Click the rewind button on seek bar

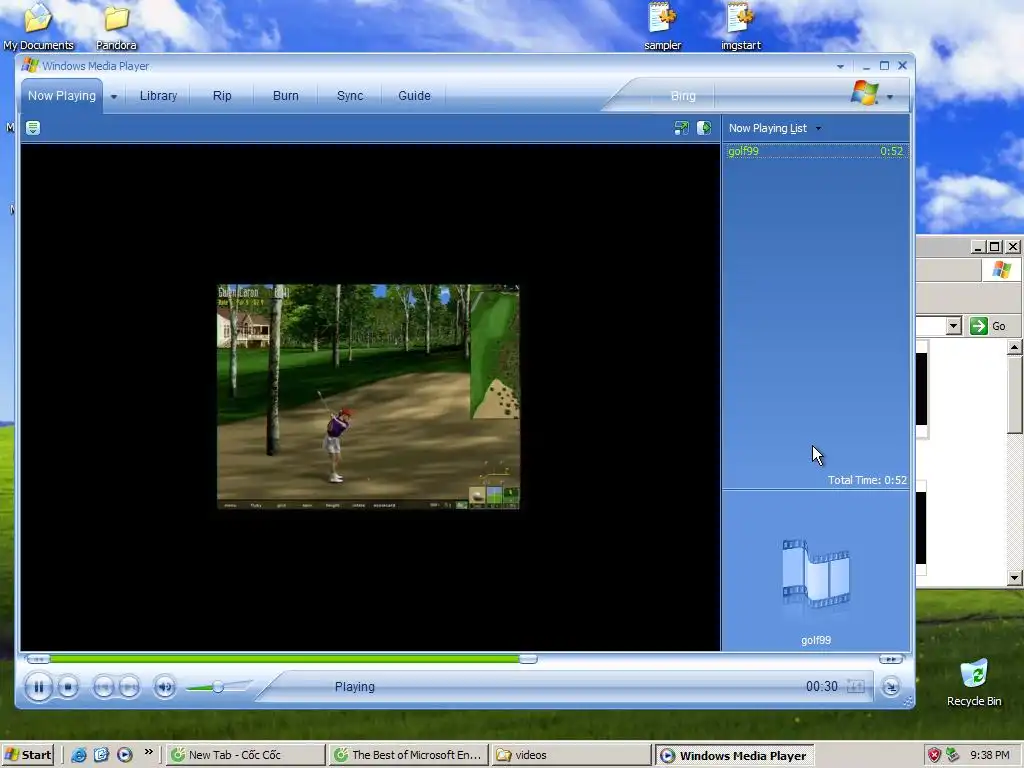tap(38, 659)
